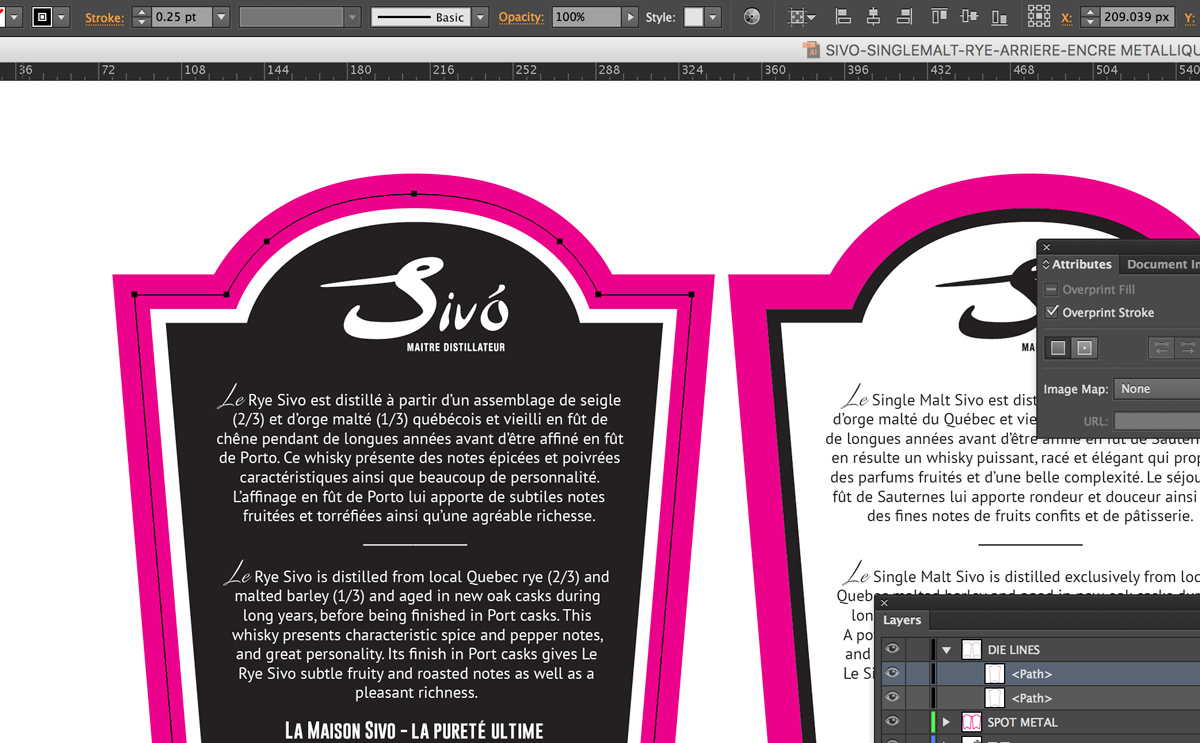This screenshot has height=743, width=1200.
Task: Click the Vertical Align Top icon
Action: [939, 17]
